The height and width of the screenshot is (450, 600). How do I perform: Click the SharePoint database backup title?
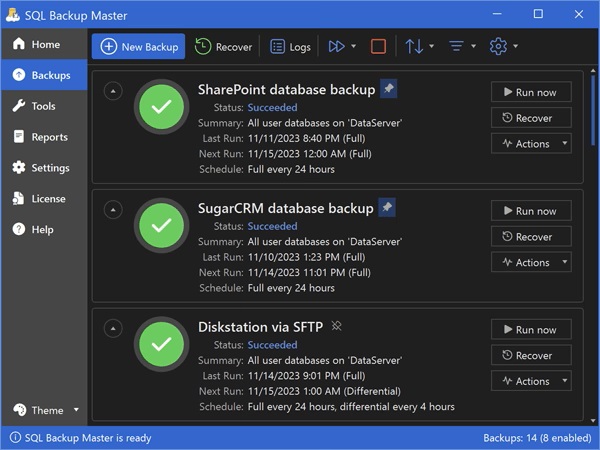[x=286, y=90]
